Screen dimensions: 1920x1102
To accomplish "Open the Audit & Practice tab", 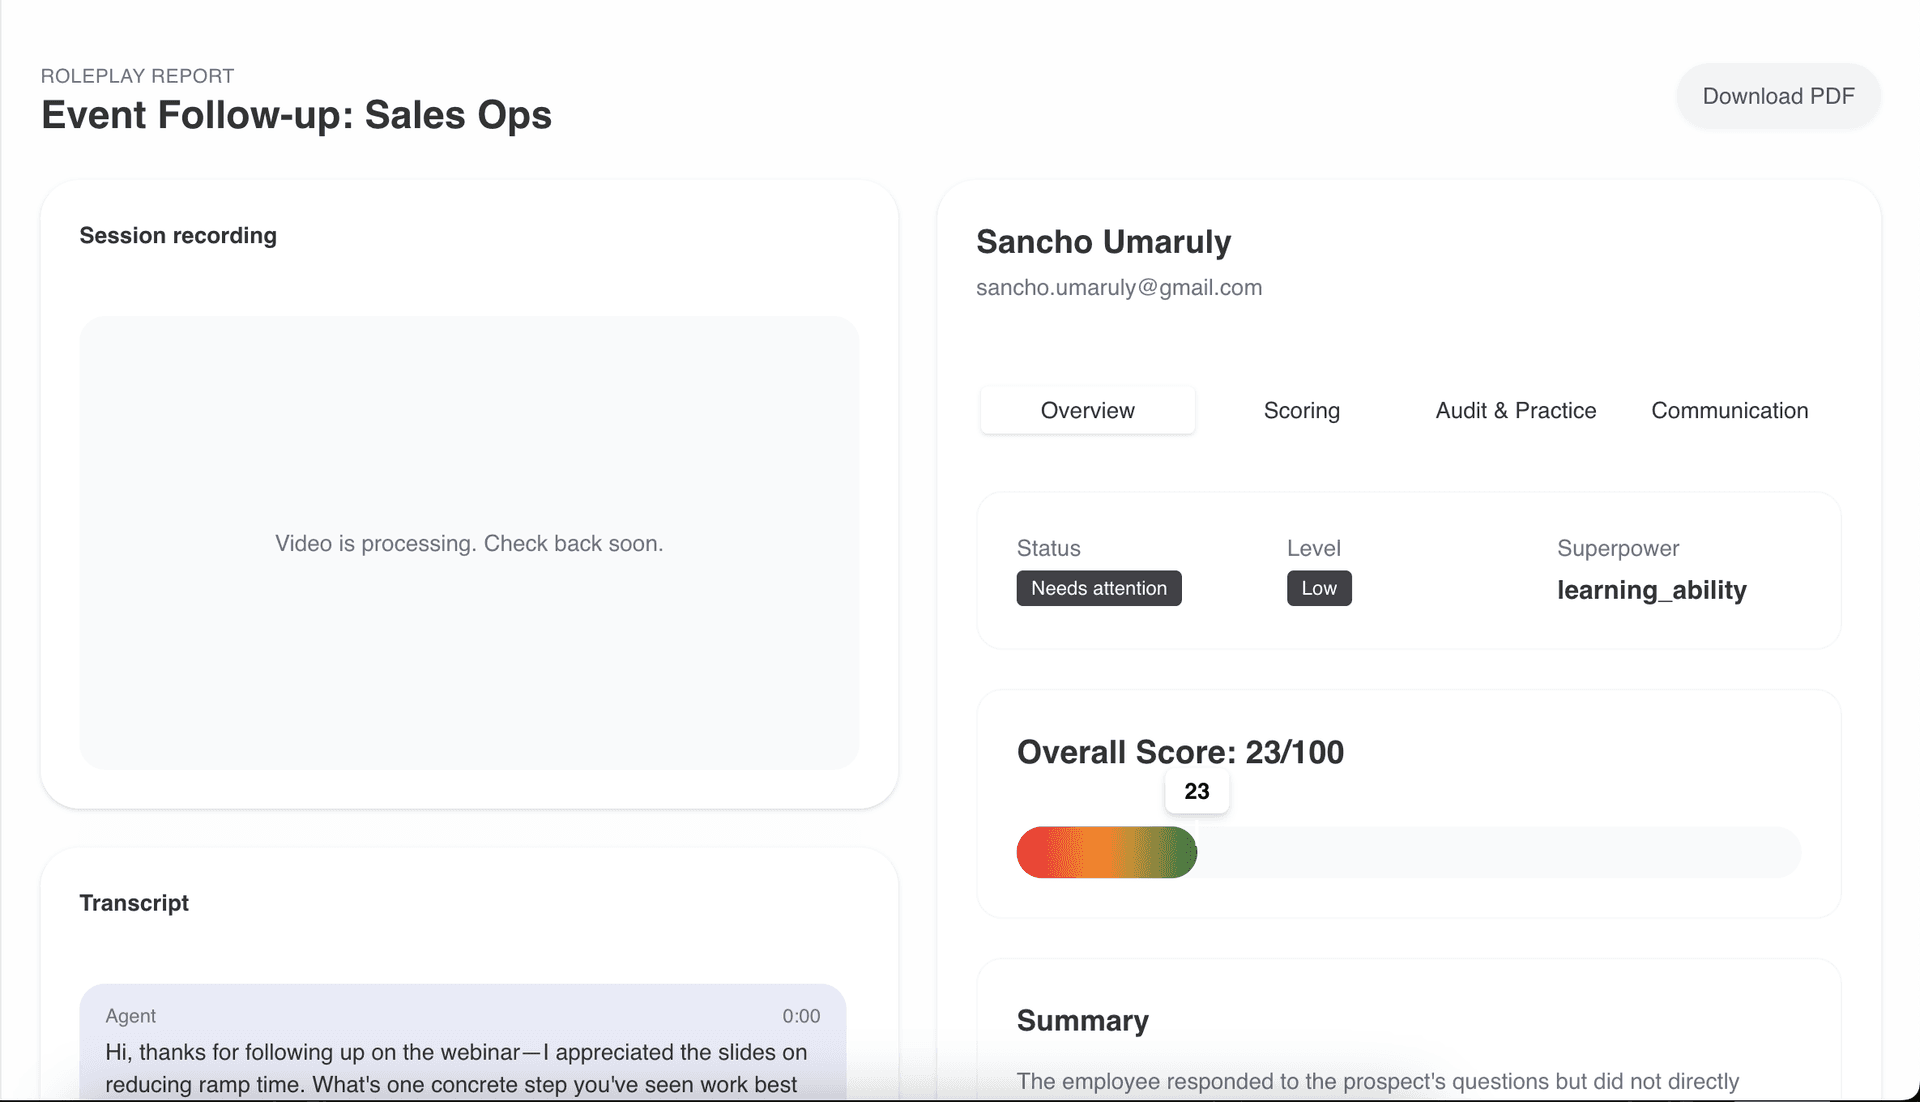I will (1515, 410).
